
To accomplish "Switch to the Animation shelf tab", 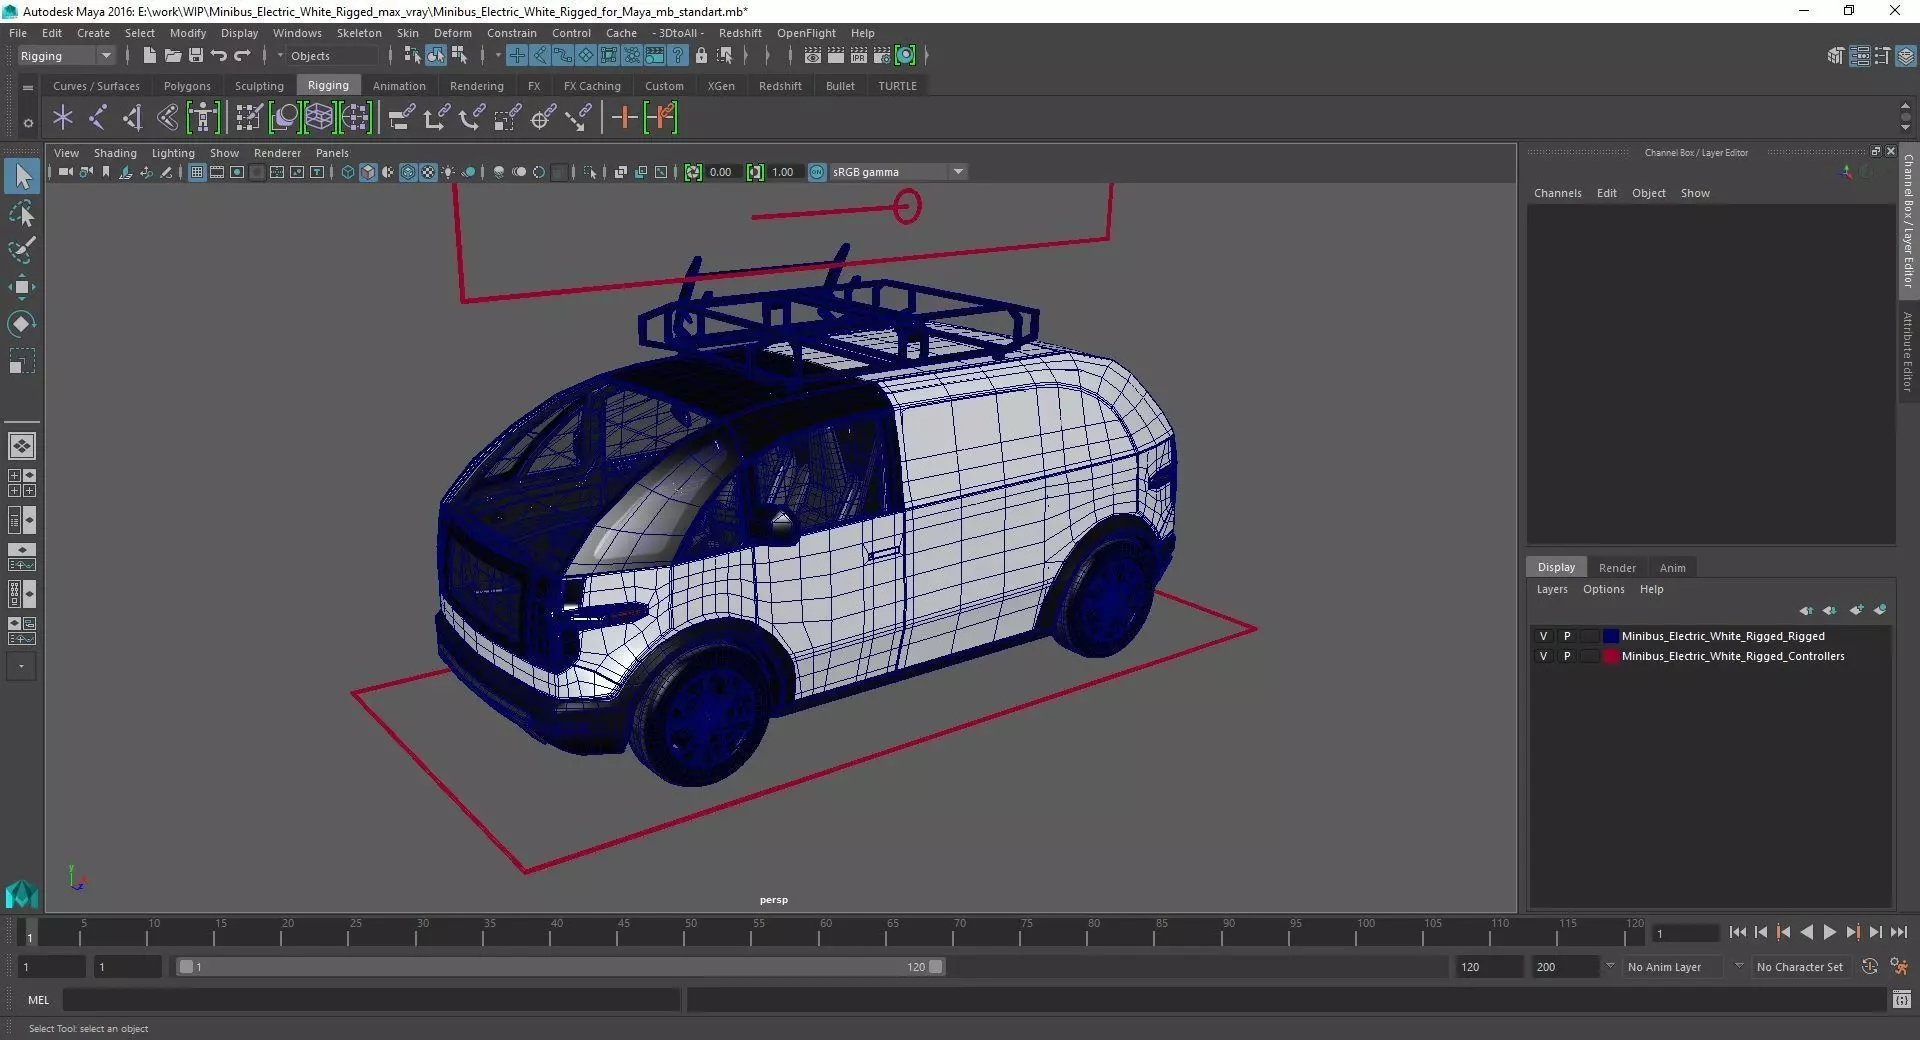I will (x=399, y=86).
